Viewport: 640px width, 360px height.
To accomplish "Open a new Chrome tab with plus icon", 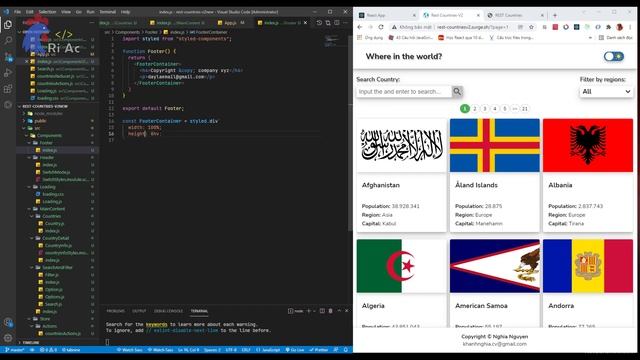I will pyautogui.click(x=555, y=15).
